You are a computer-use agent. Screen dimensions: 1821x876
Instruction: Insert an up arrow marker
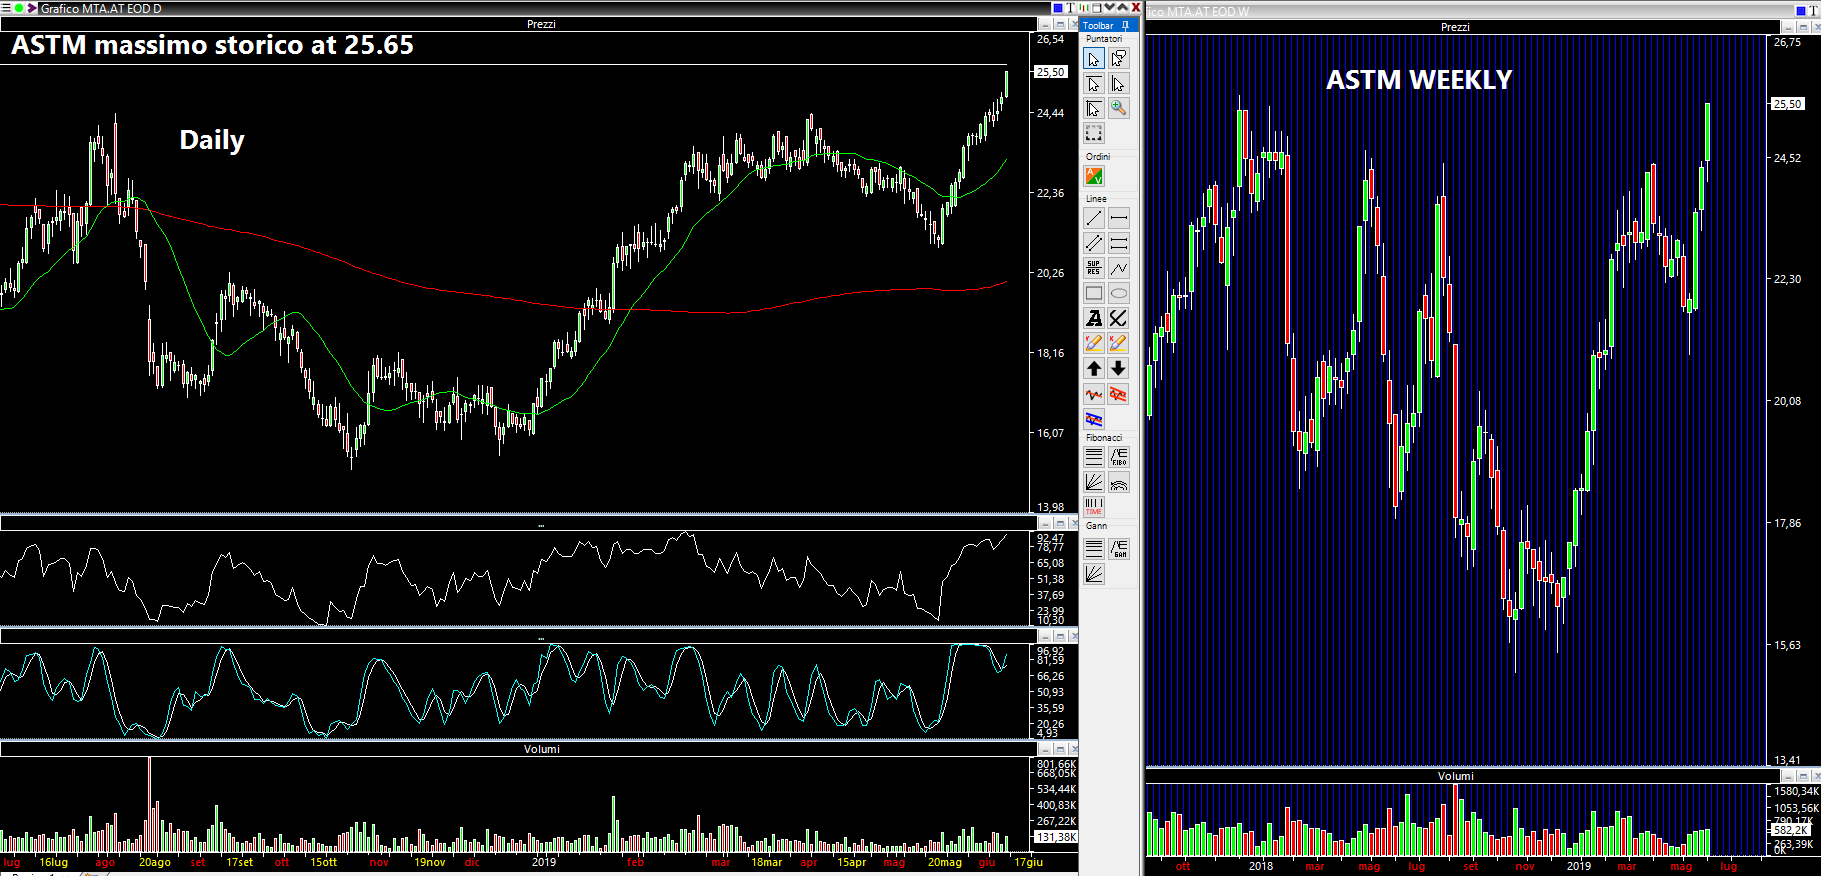coord(1094,368)
